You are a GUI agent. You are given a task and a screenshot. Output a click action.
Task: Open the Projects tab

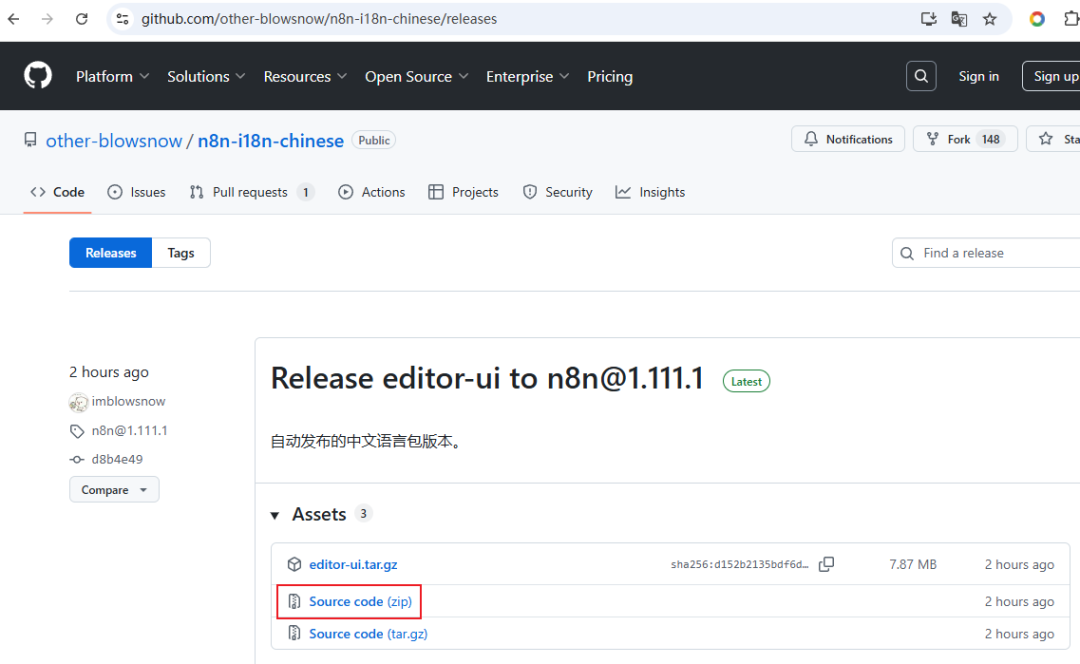click(463, 192)
